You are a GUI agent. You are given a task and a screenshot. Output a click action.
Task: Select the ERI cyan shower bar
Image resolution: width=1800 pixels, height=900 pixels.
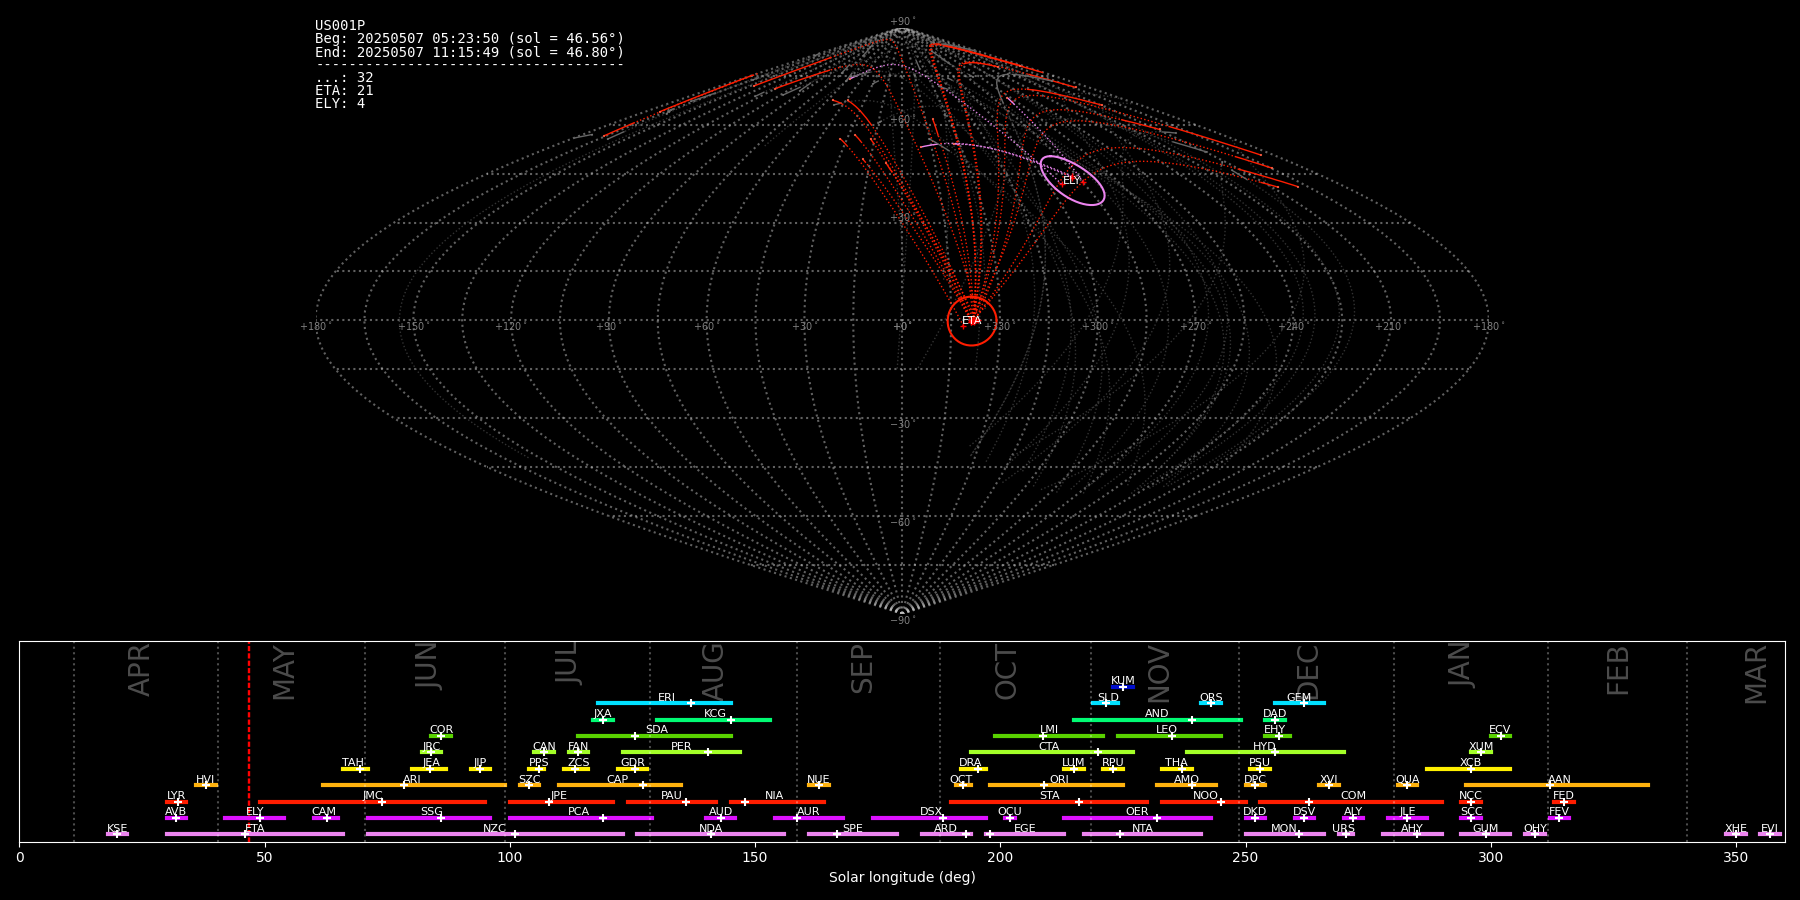664,703
